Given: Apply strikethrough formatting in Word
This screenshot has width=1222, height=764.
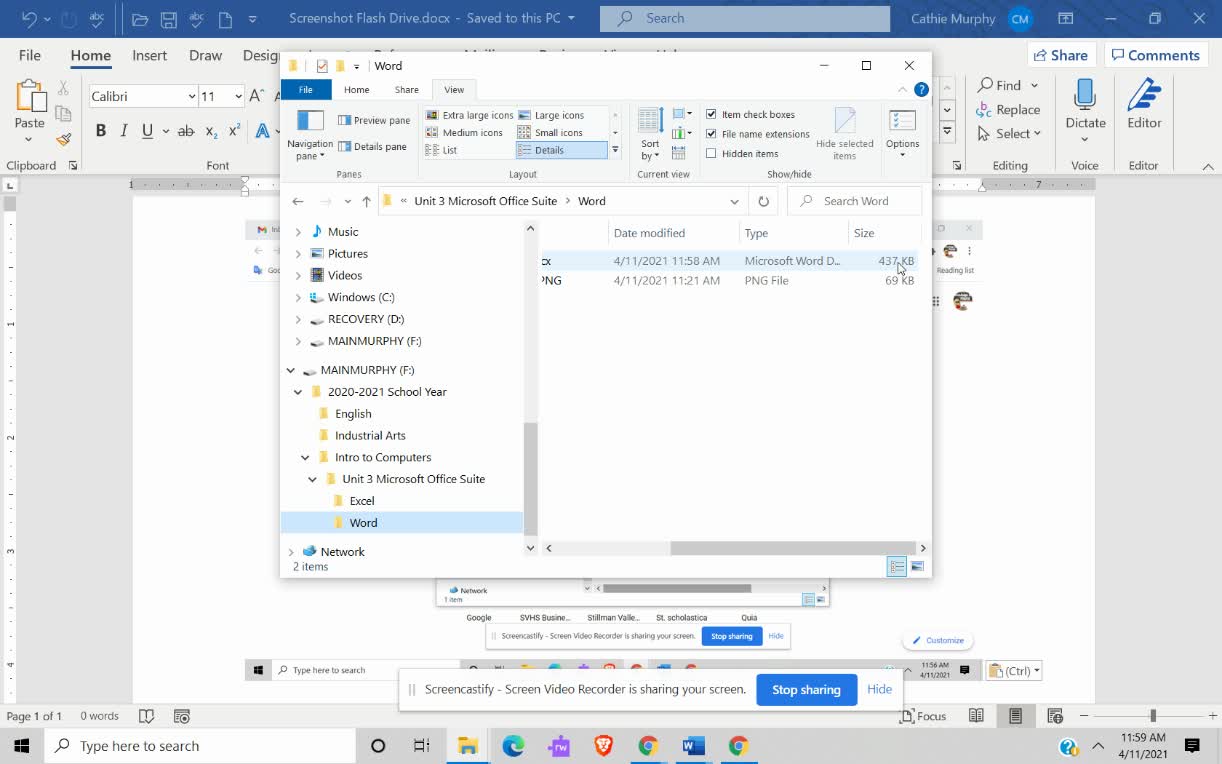Looking at the screenshot, I should pos(185,131).
